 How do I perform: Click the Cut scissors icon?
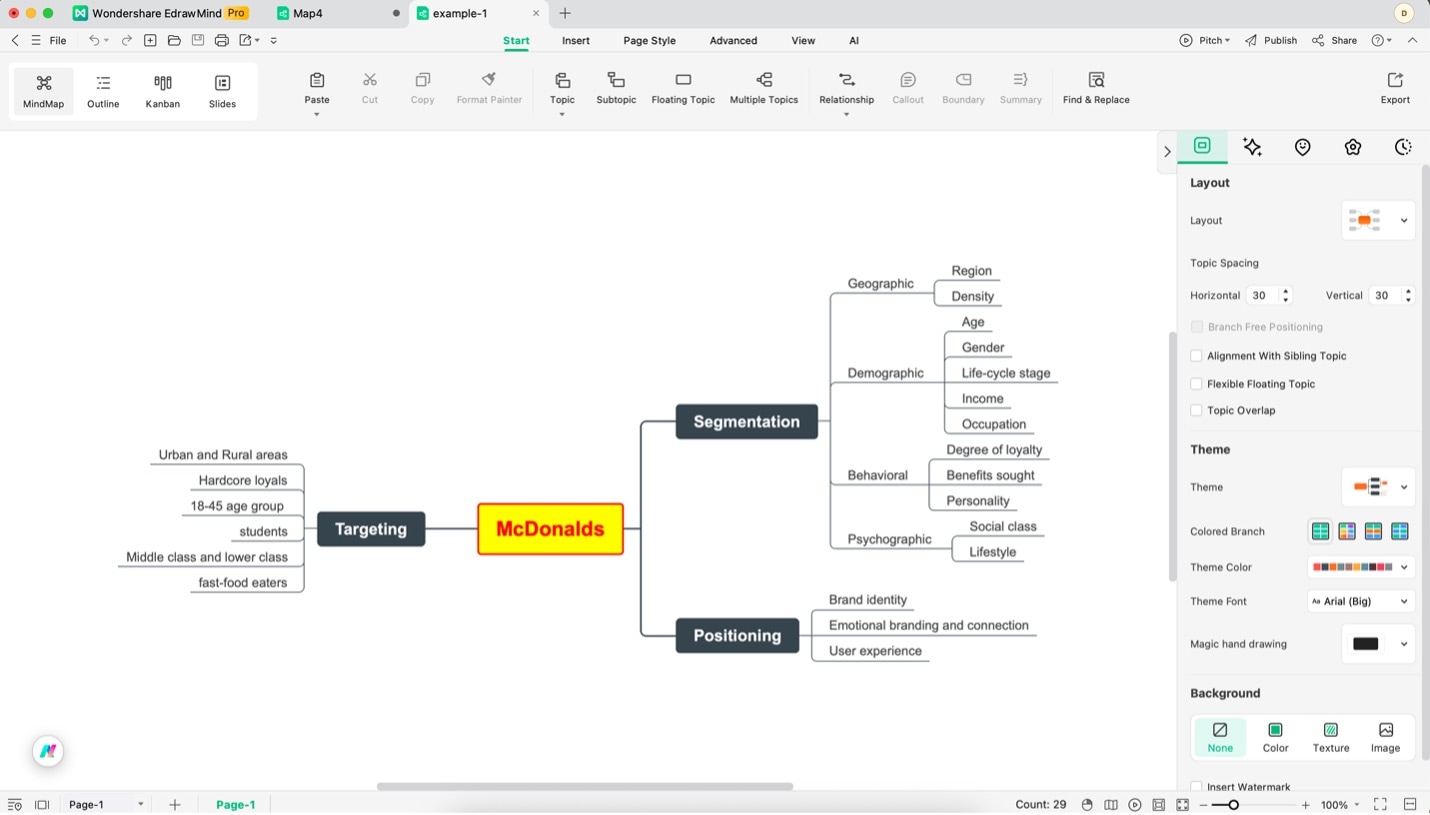tap(370, 80)
